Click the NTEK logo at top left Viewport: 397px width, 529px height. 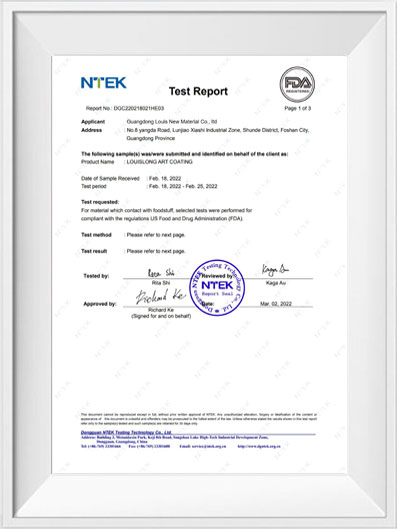click(x=104, y=83)
